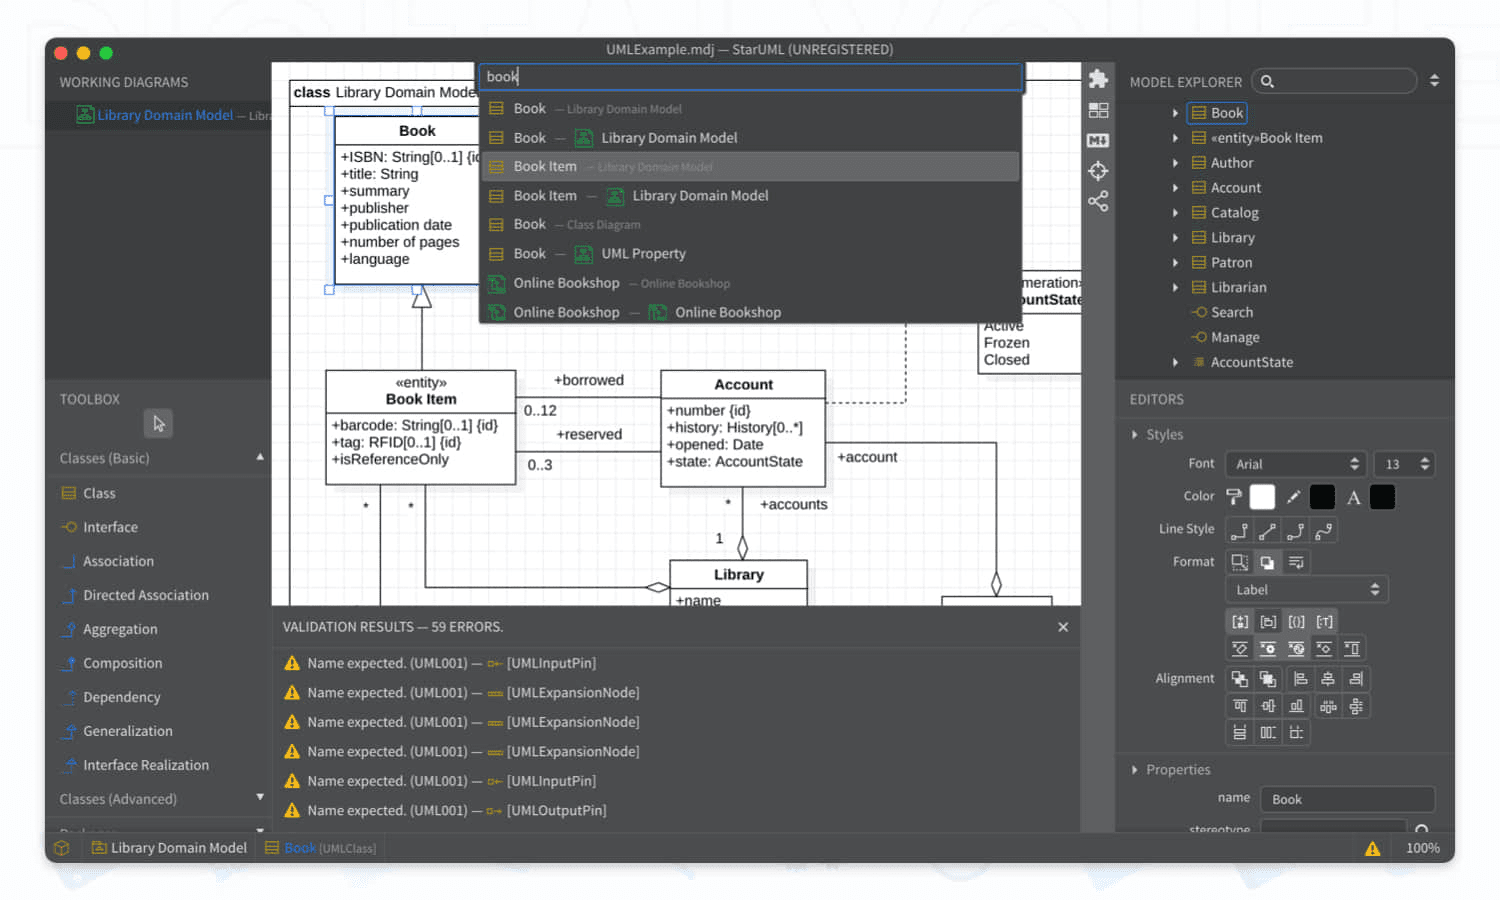The height and width of the screenshot is (900, 1500).
Task: Click the Set Width Equally icon
Action: [x=1240, y=733]
